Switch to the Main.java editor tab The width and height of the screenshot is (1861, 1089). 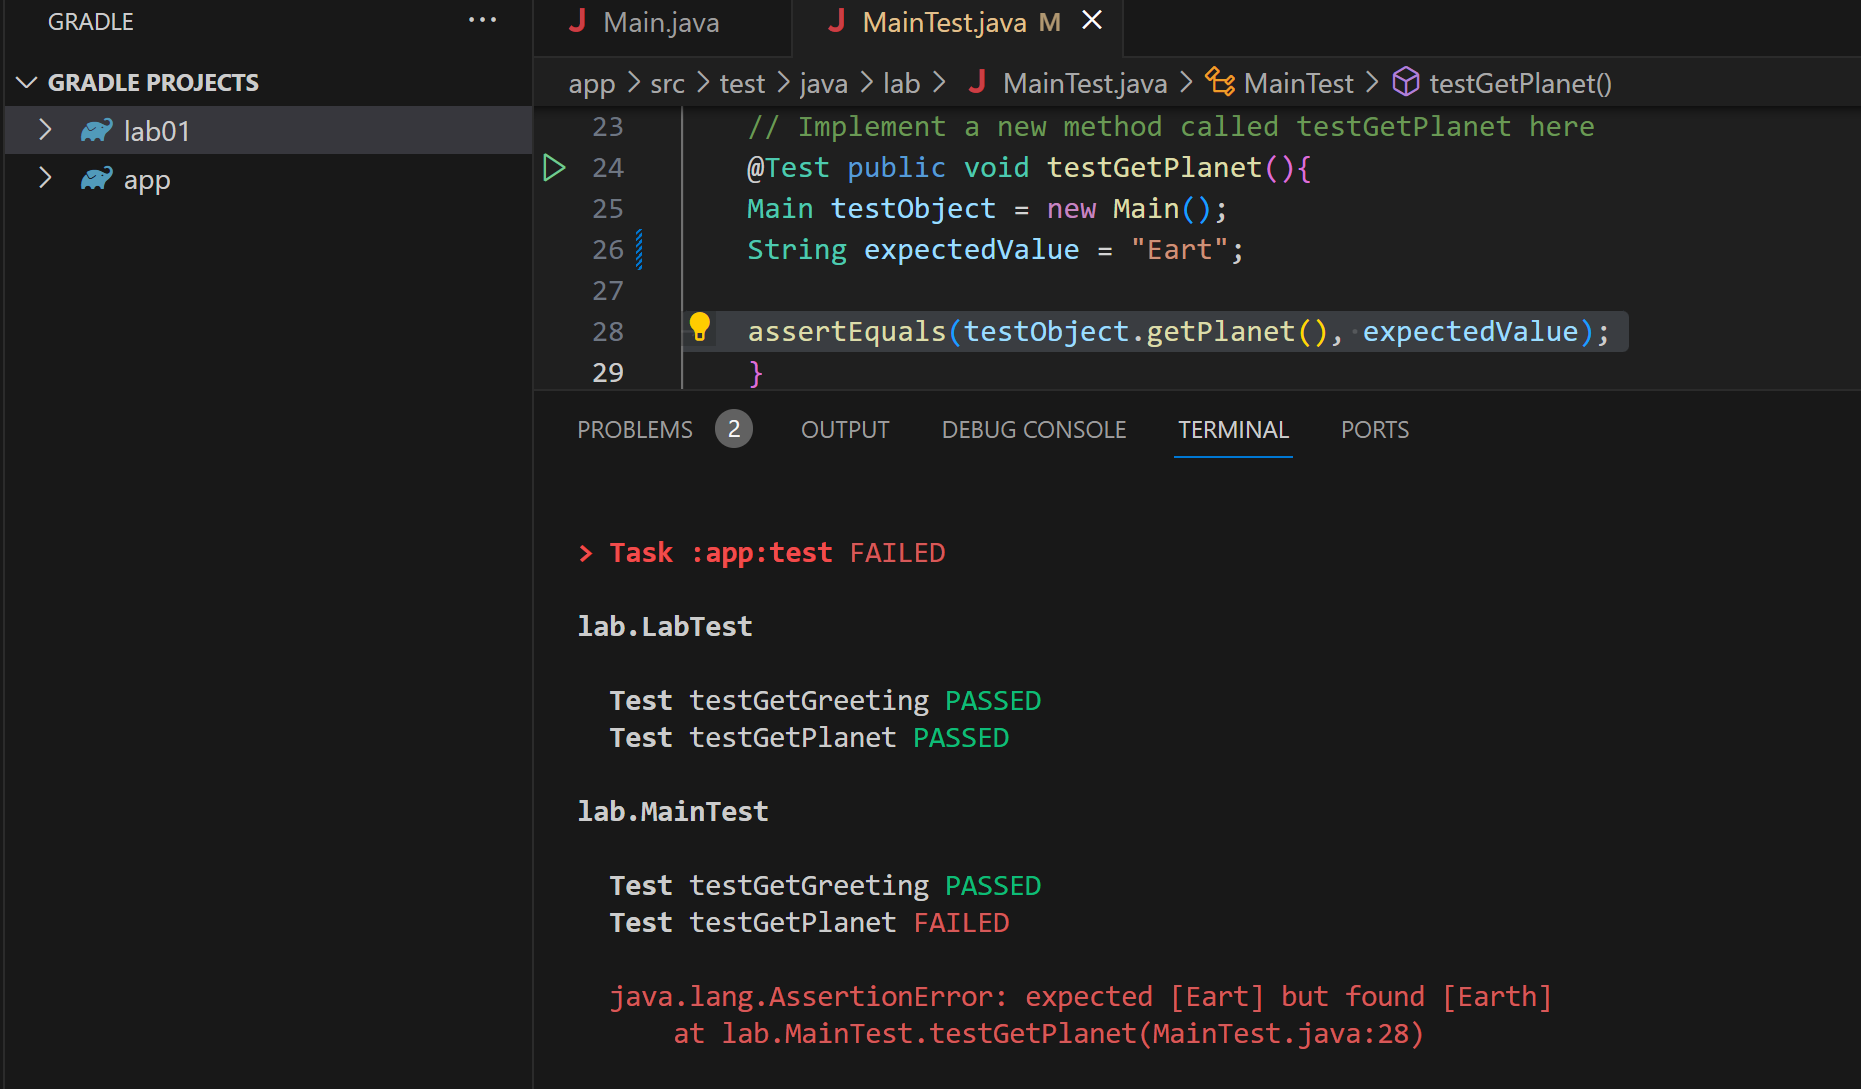click(x=660, y=22)
